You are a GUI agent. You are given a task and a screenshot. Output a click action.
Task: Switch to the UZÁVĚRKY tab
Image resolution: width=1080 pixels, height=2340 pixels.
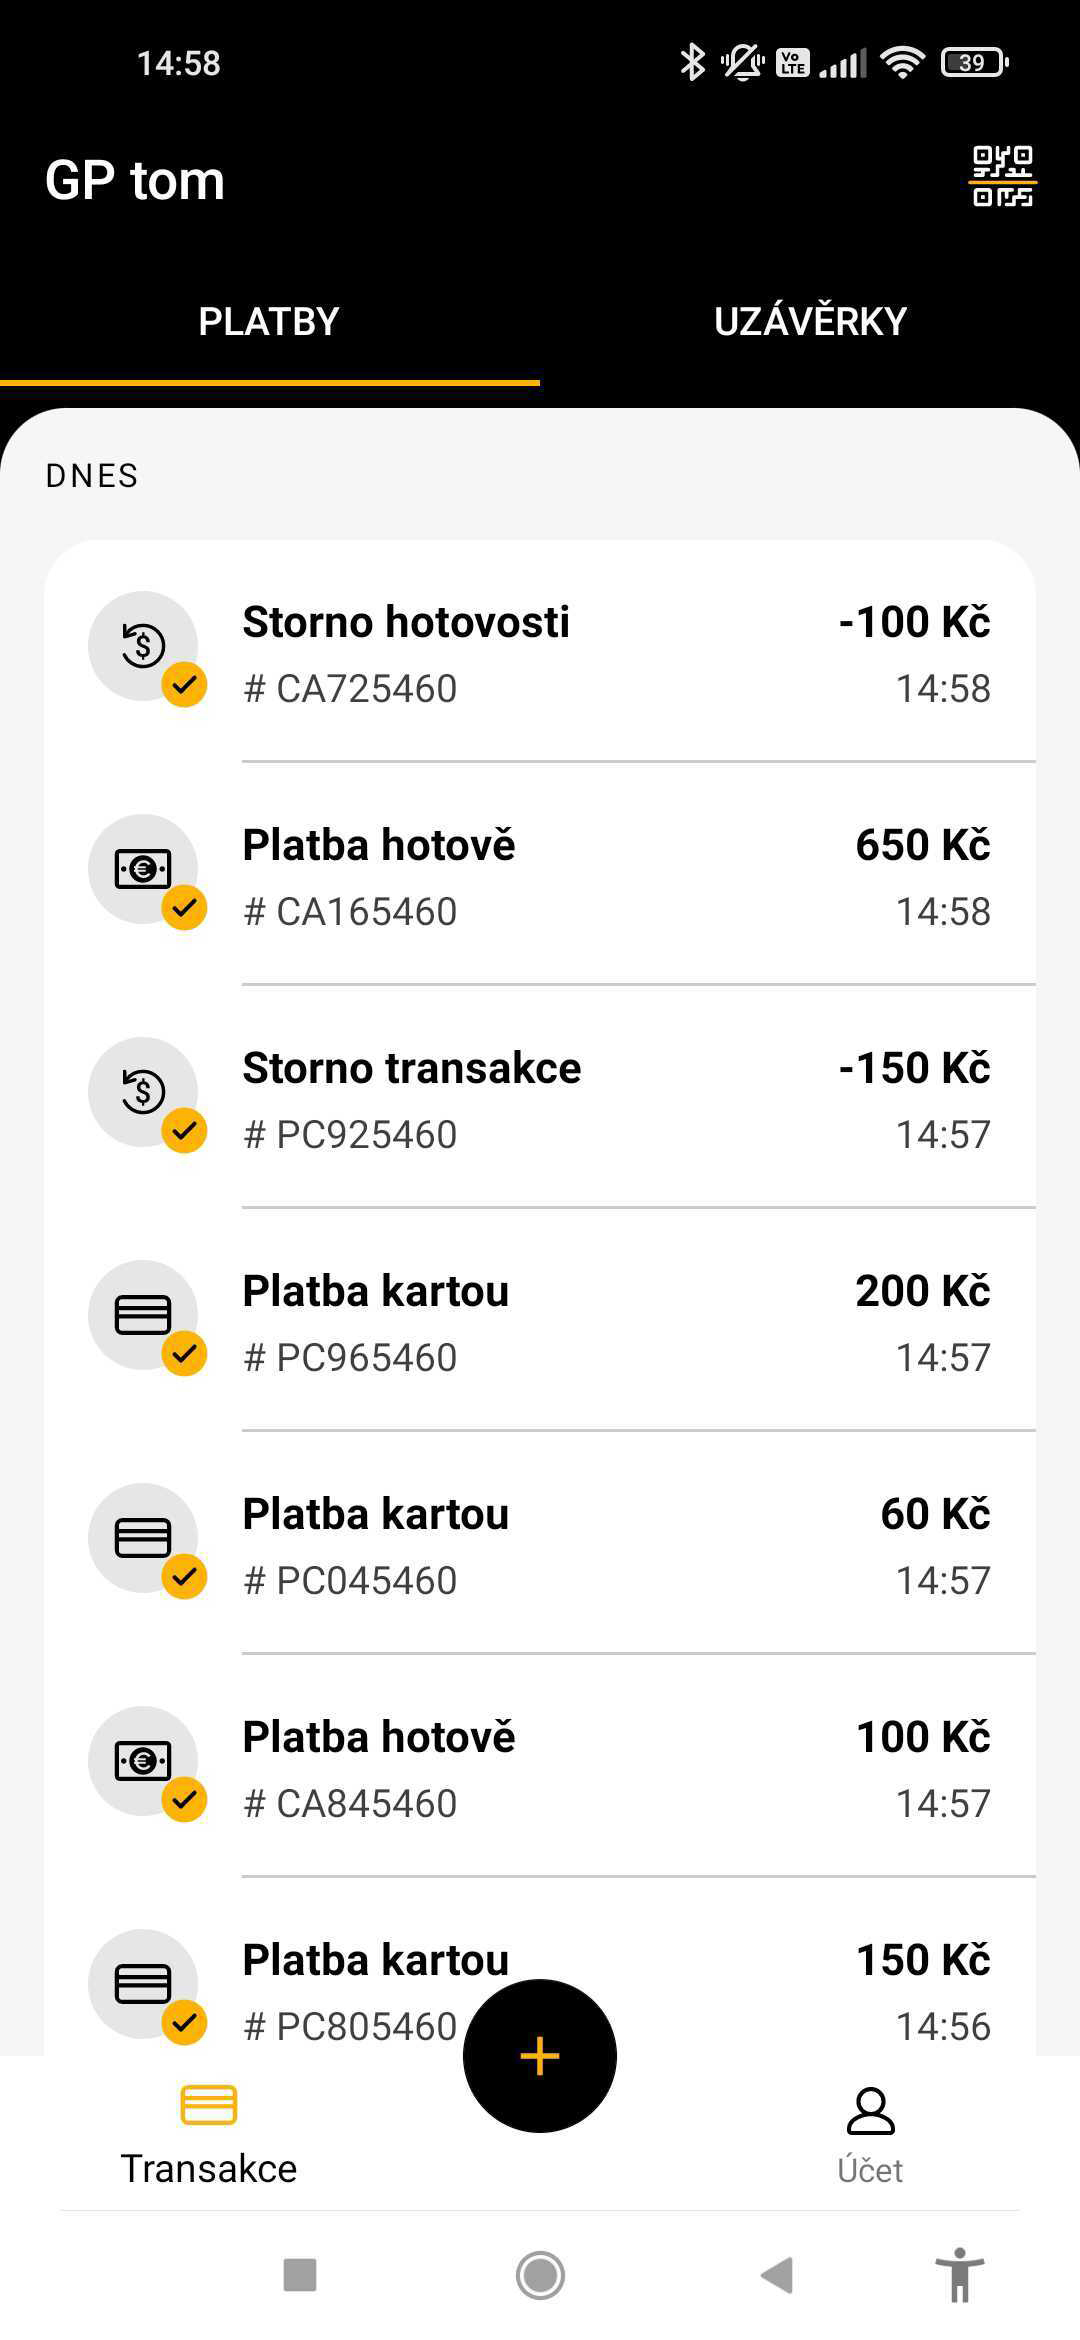click(x=810, y=322)
